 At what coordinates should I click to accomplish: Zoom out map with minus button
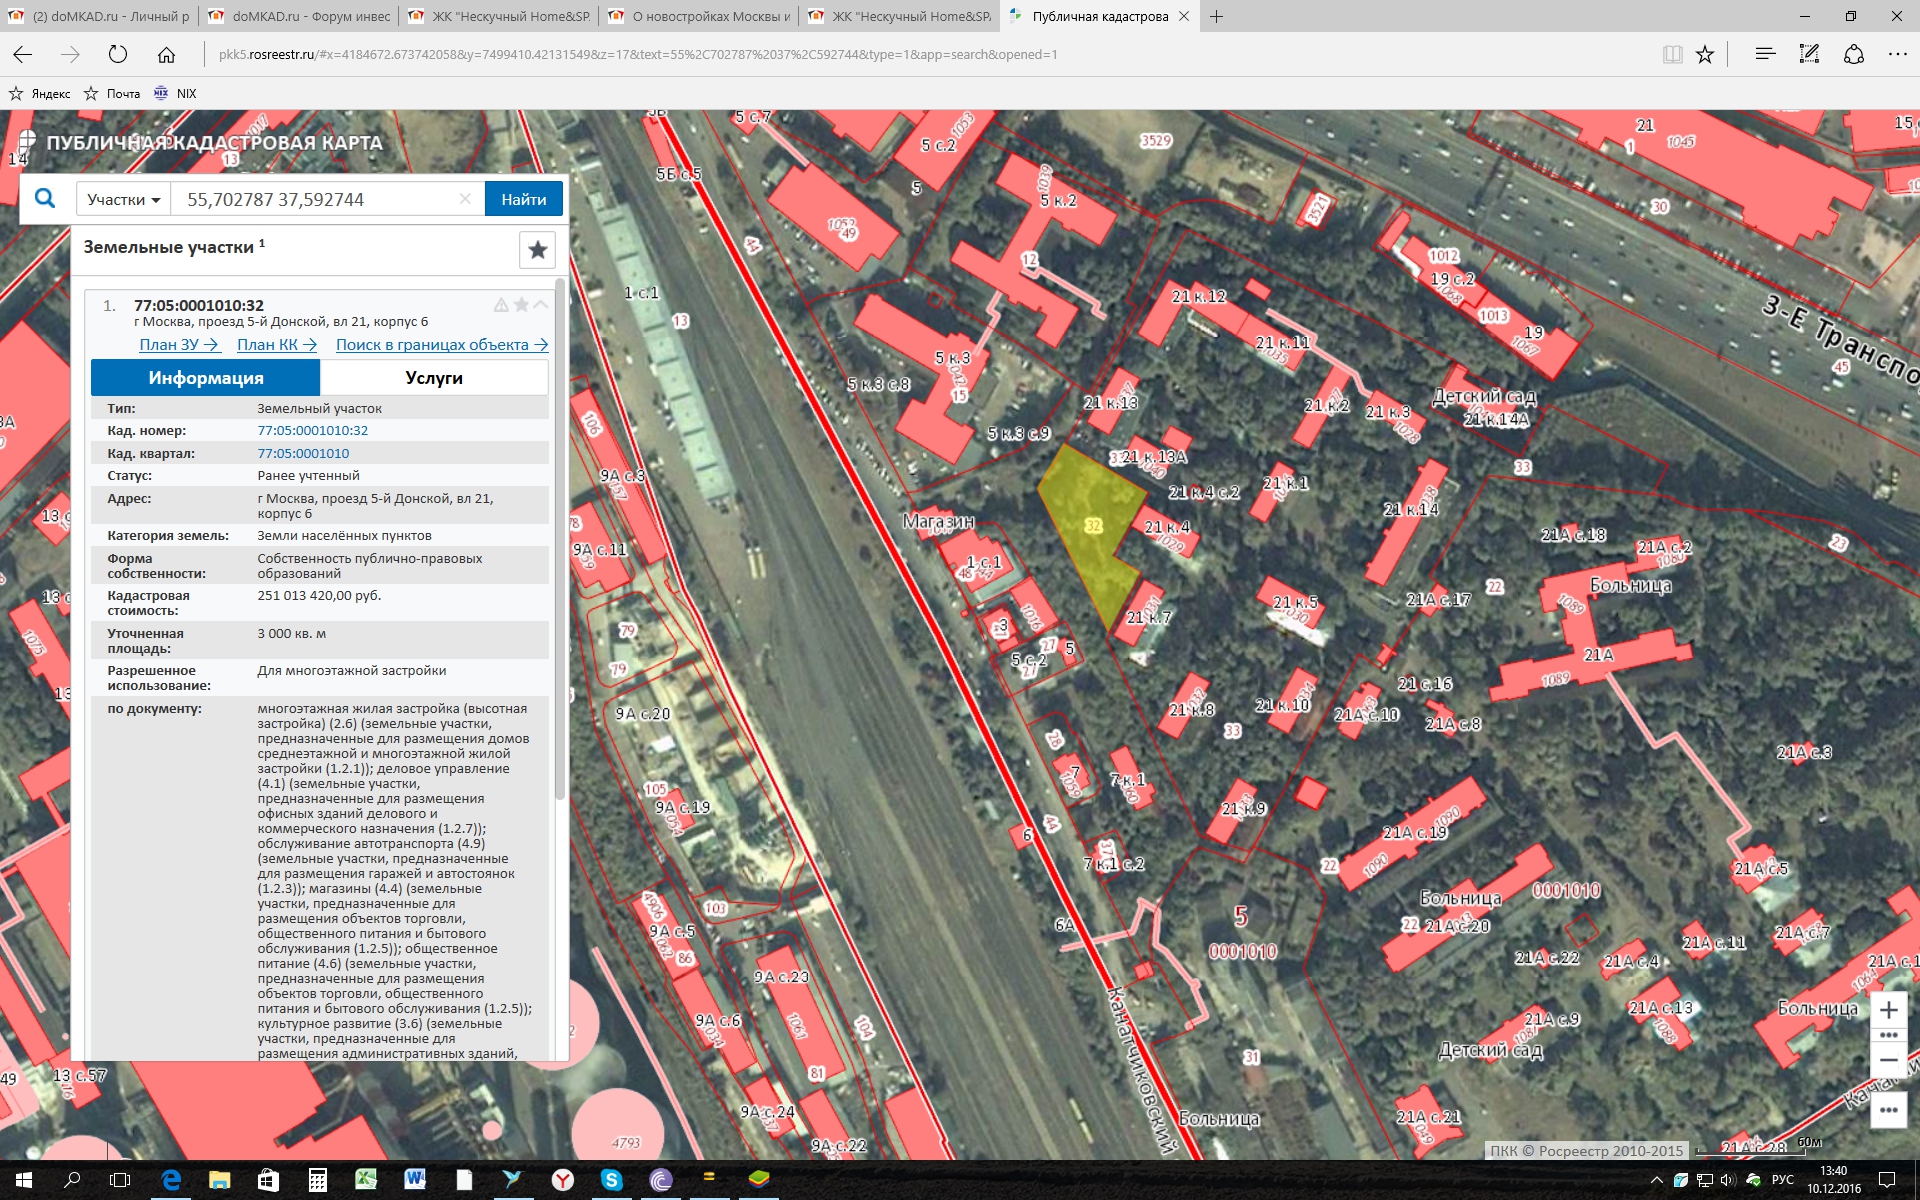click(x=1888, y=1061)
